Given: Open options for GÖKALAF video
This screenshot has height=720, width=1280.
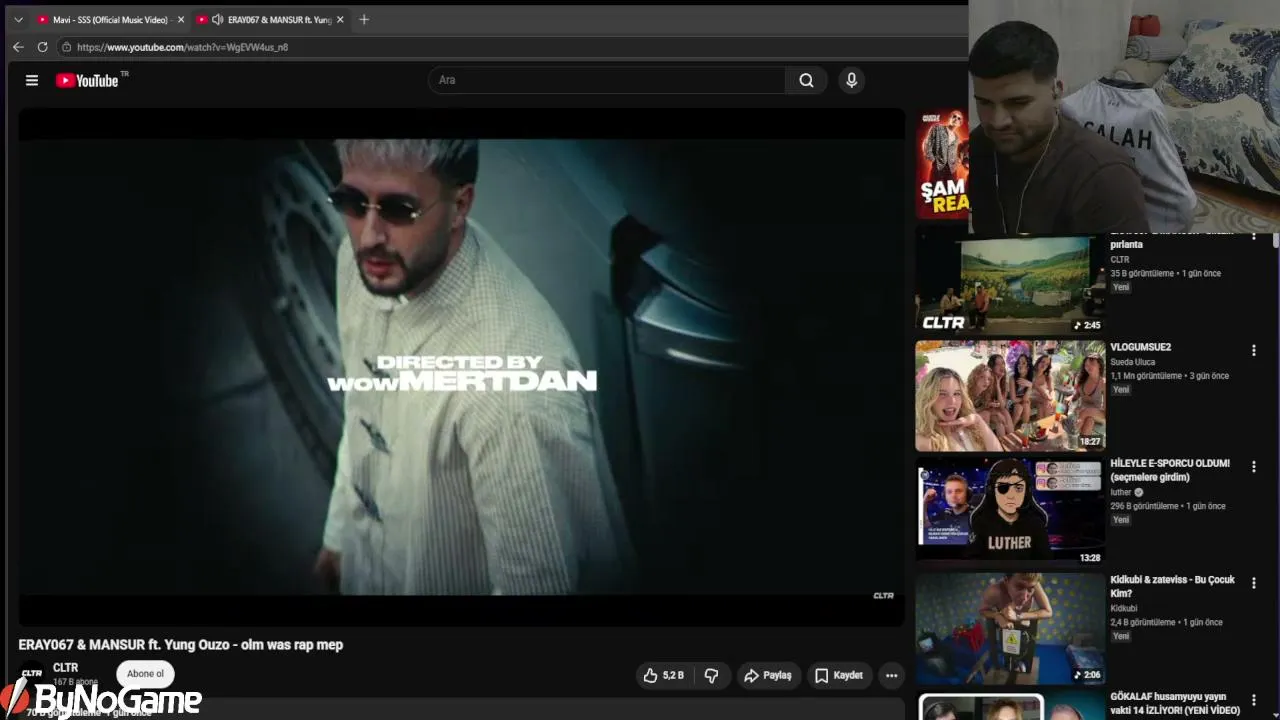Looking at the screenshot, I should pos(1253,700).
